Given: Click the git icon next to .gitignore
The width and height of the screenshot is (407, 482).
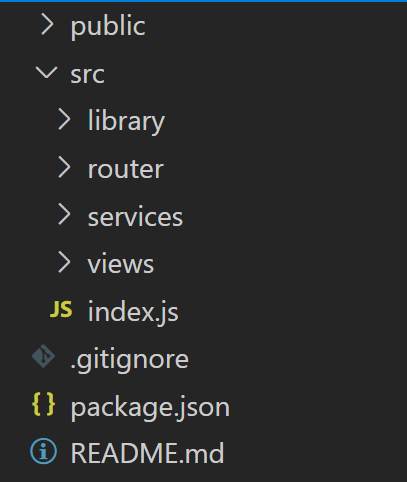Looking at the screenshot, I should [43, 356].
